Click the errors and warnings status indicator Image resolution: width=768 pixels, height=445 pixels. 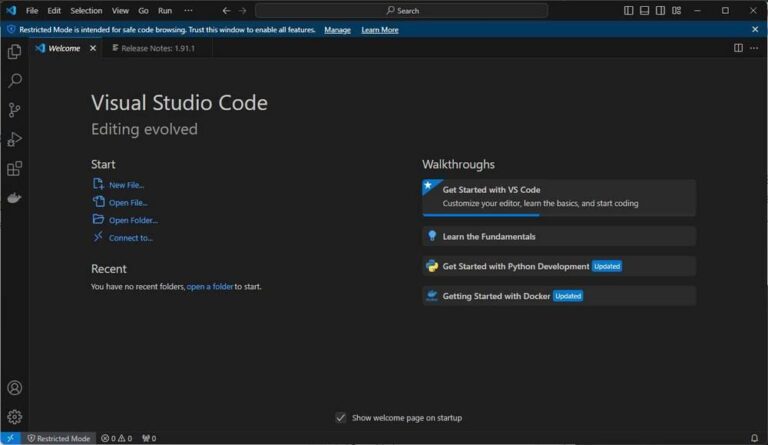click(117, 438)
